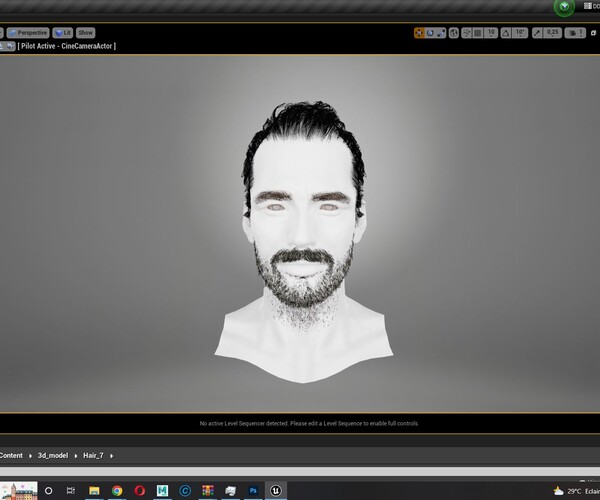Click the weather widget showing 29°C
Screen dimensions: 600x500
[x=576, y=491]
